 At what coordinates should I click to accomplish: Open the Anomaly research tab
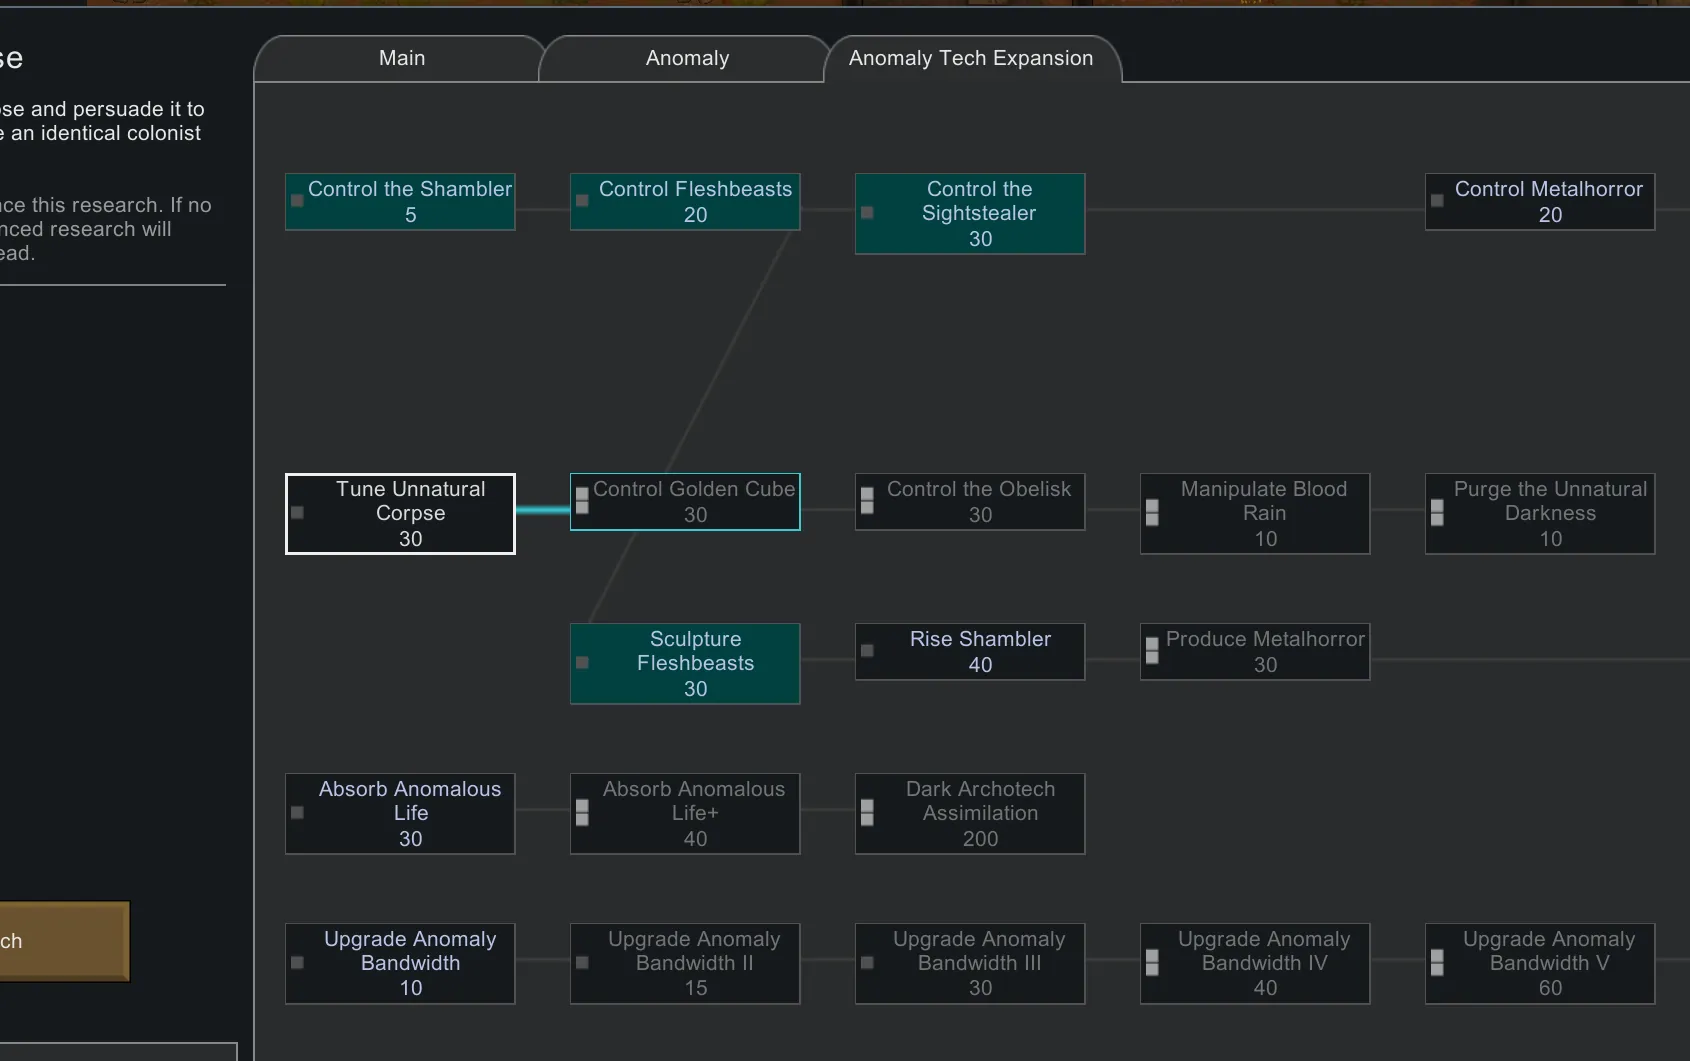tap(687, 59)
